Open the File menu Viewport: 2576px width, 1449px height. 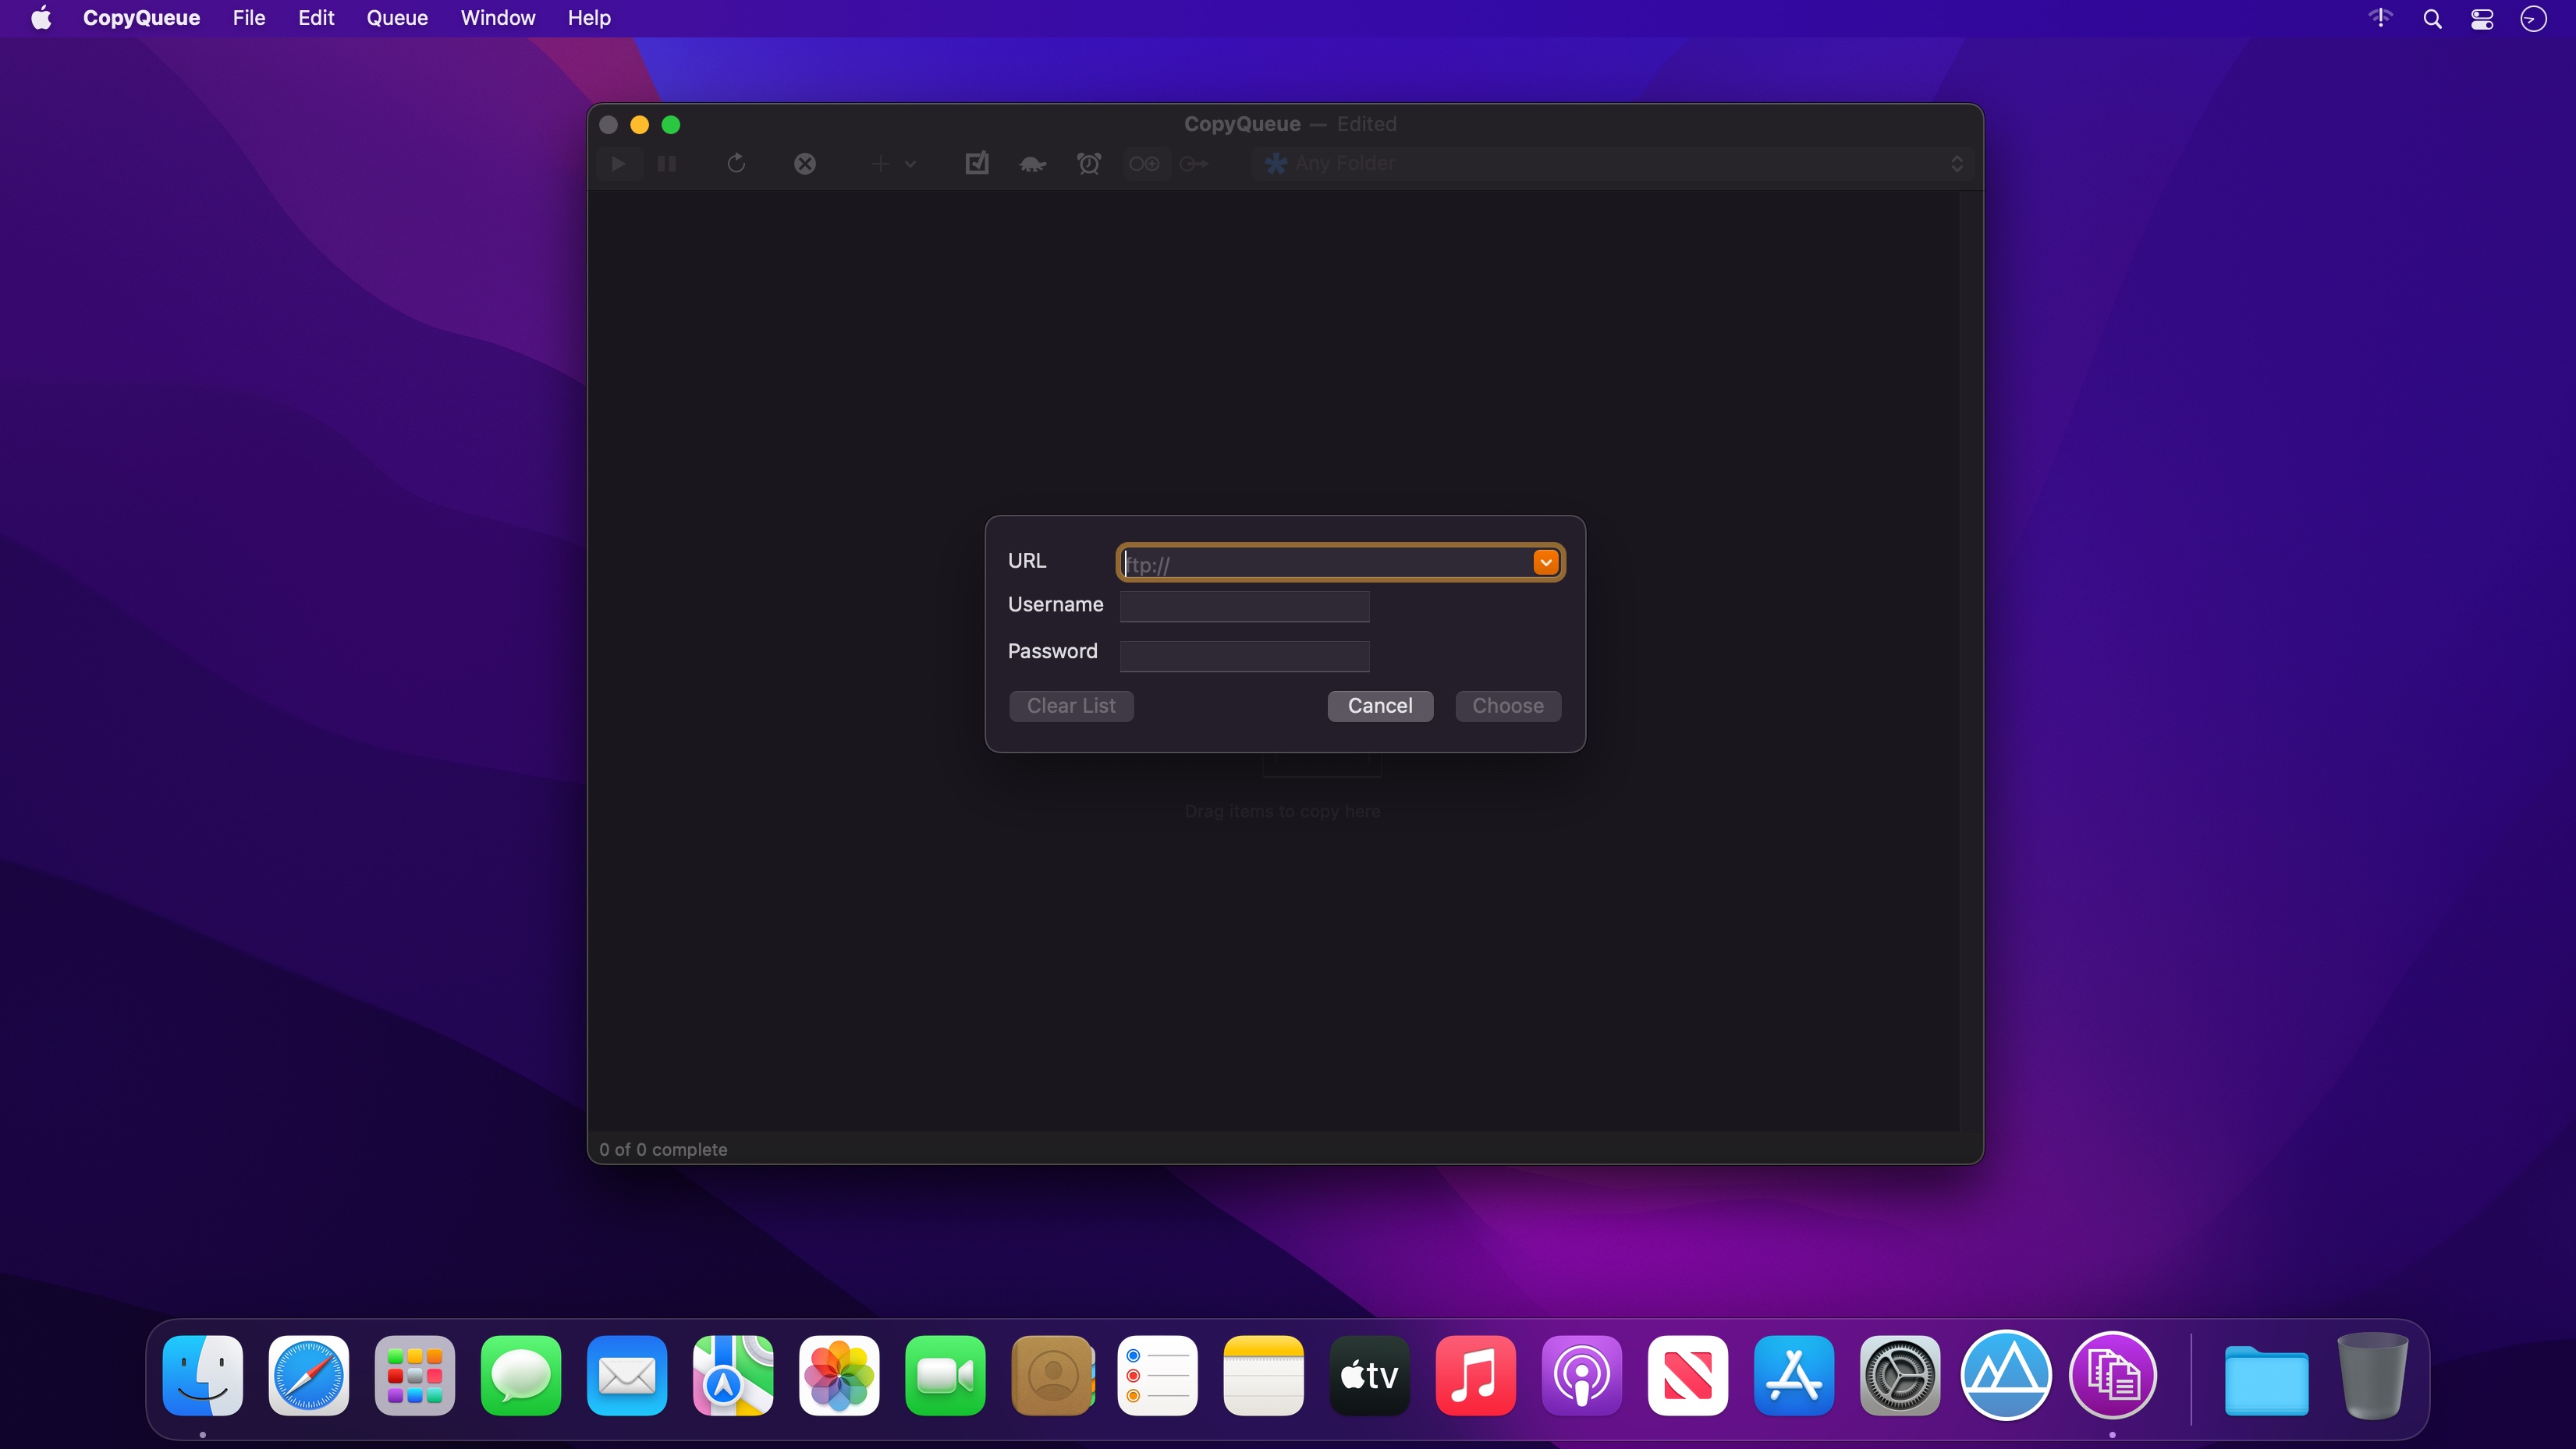[249, 18]
